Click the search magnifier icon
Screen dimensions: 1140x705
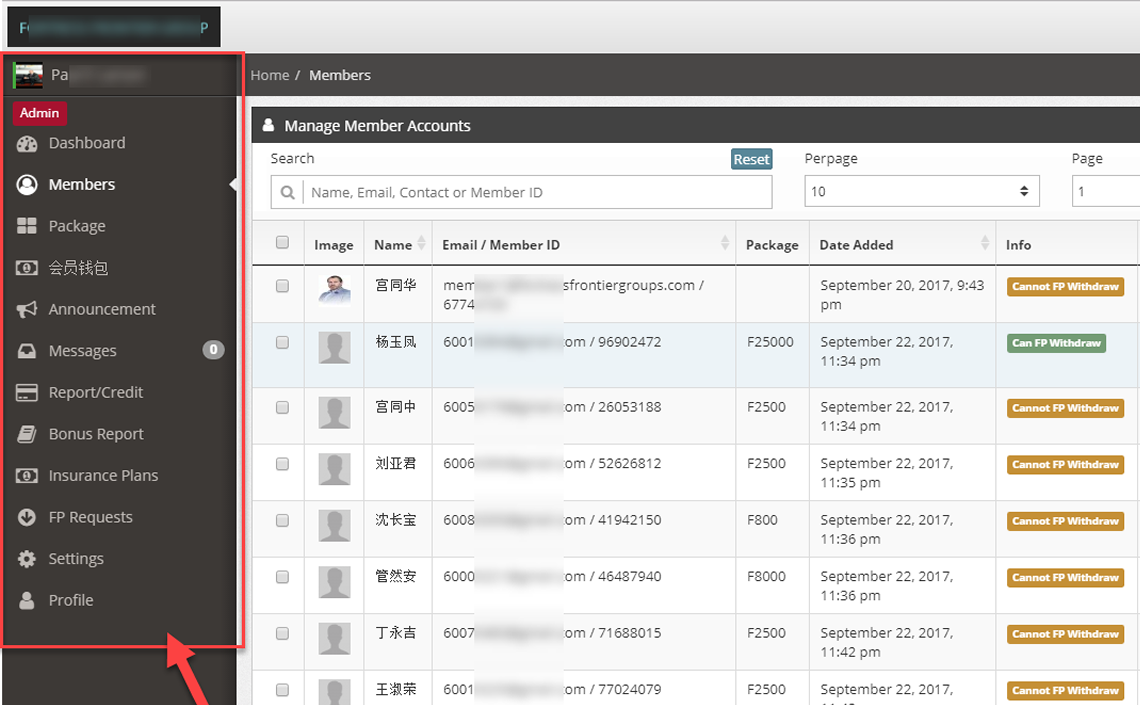click(288, 193)
